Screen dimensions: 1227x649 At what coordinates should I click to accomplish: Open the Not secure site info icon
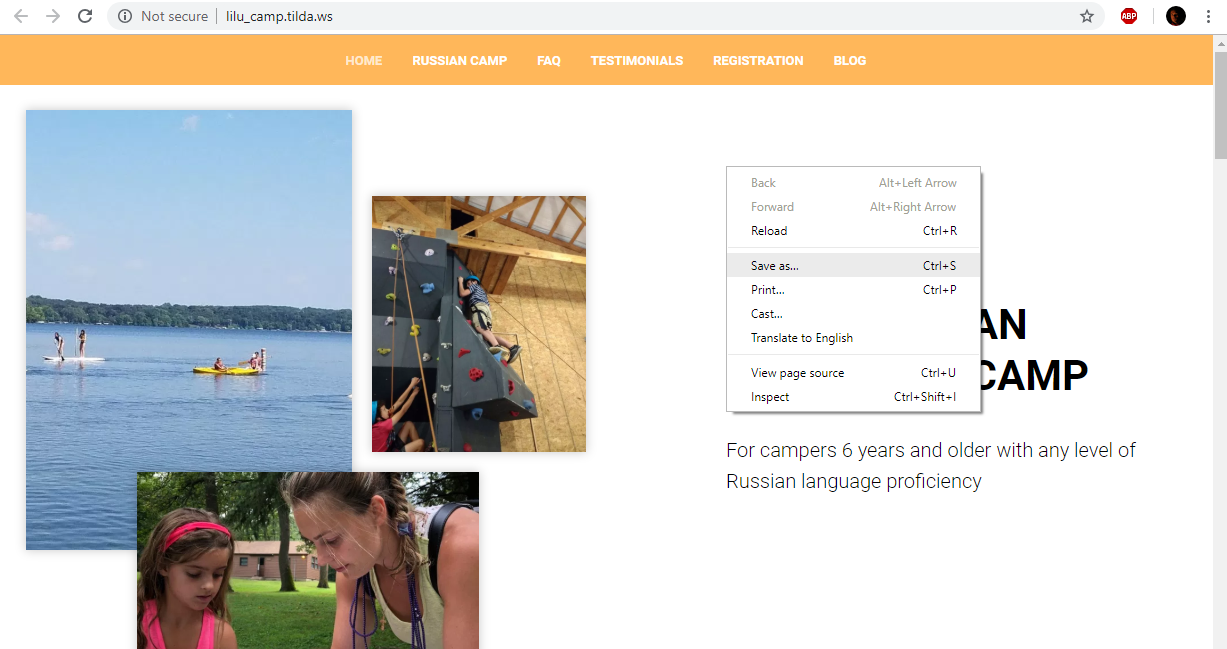125,16
